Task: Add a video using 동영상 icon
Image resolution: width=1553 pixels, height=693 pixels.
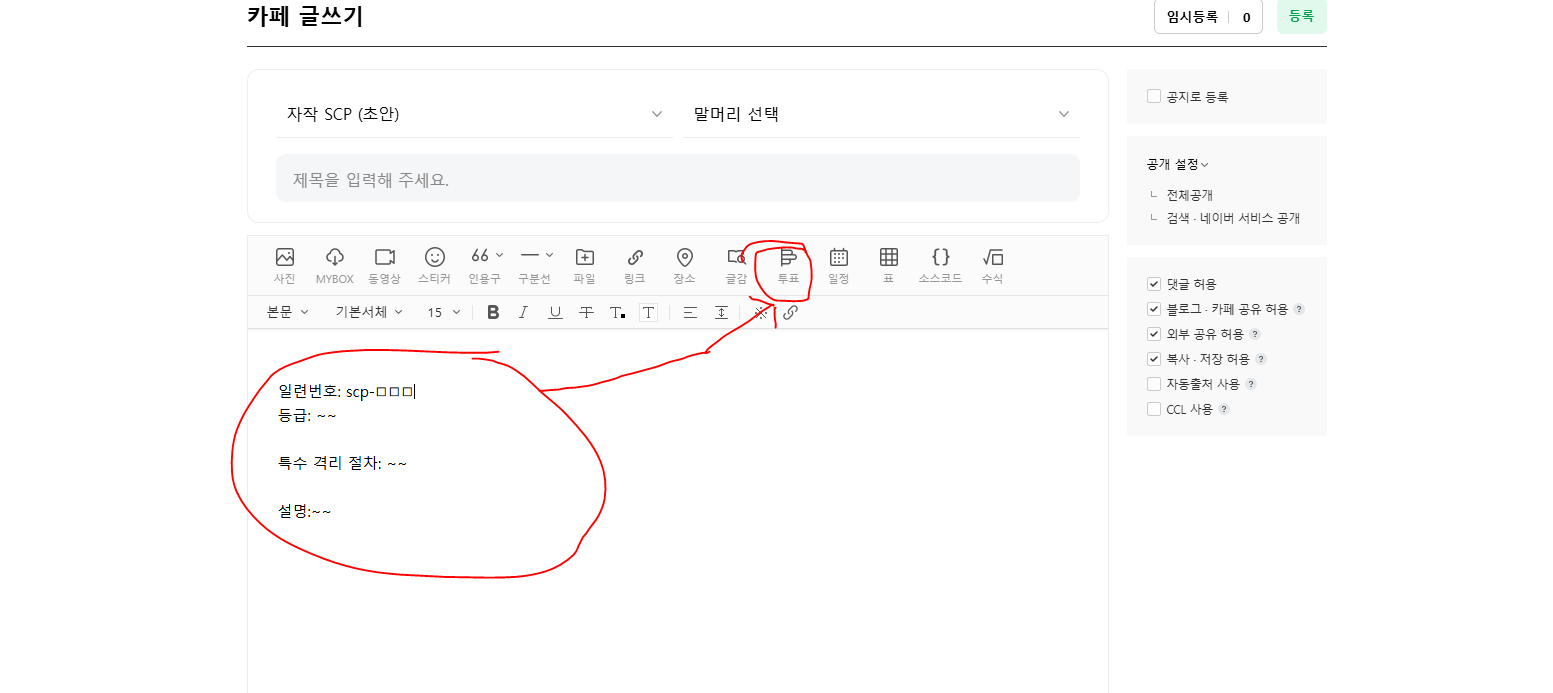Action: [385, 265]
